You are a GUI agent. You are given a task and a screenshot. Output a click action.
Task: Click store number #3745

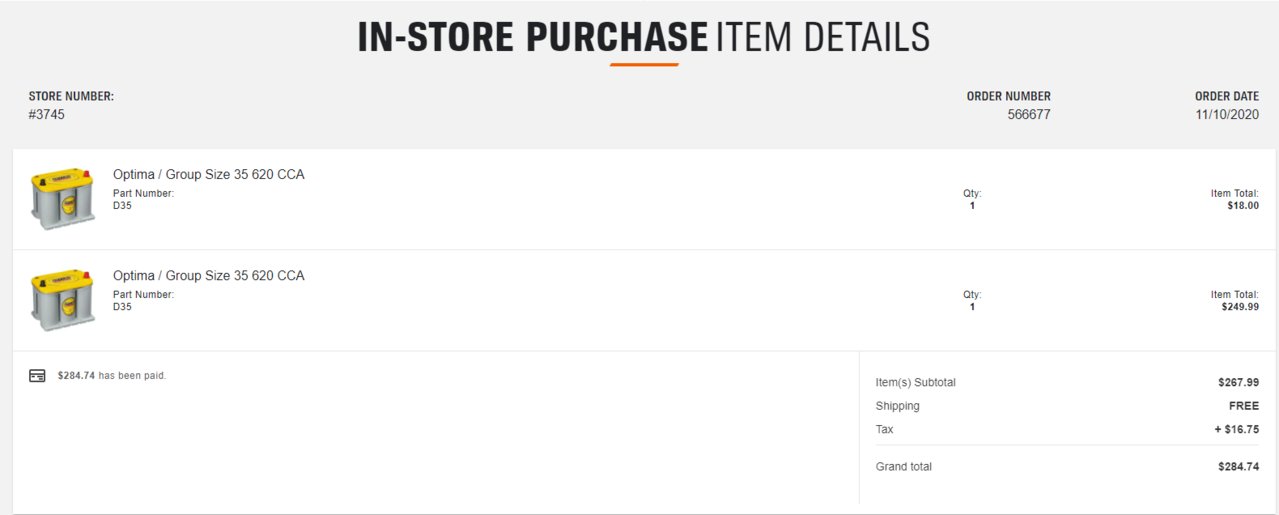coord(47,115)
